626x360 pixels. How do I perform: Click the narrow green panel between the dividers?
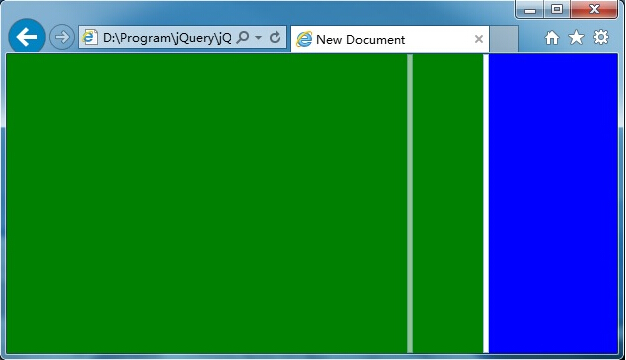[448, 203]
